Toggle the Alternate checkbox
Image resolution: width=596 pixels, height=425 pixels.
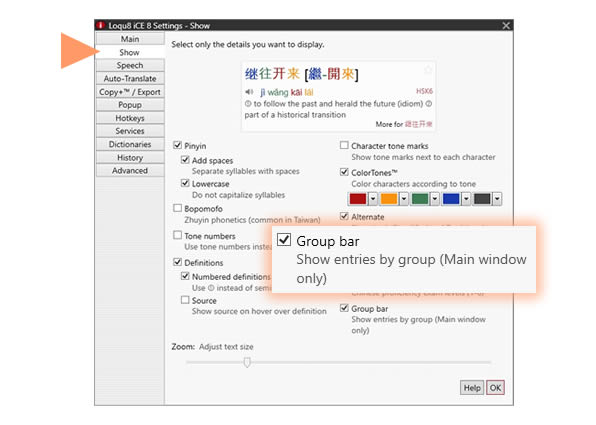click(x=344, y=216)
